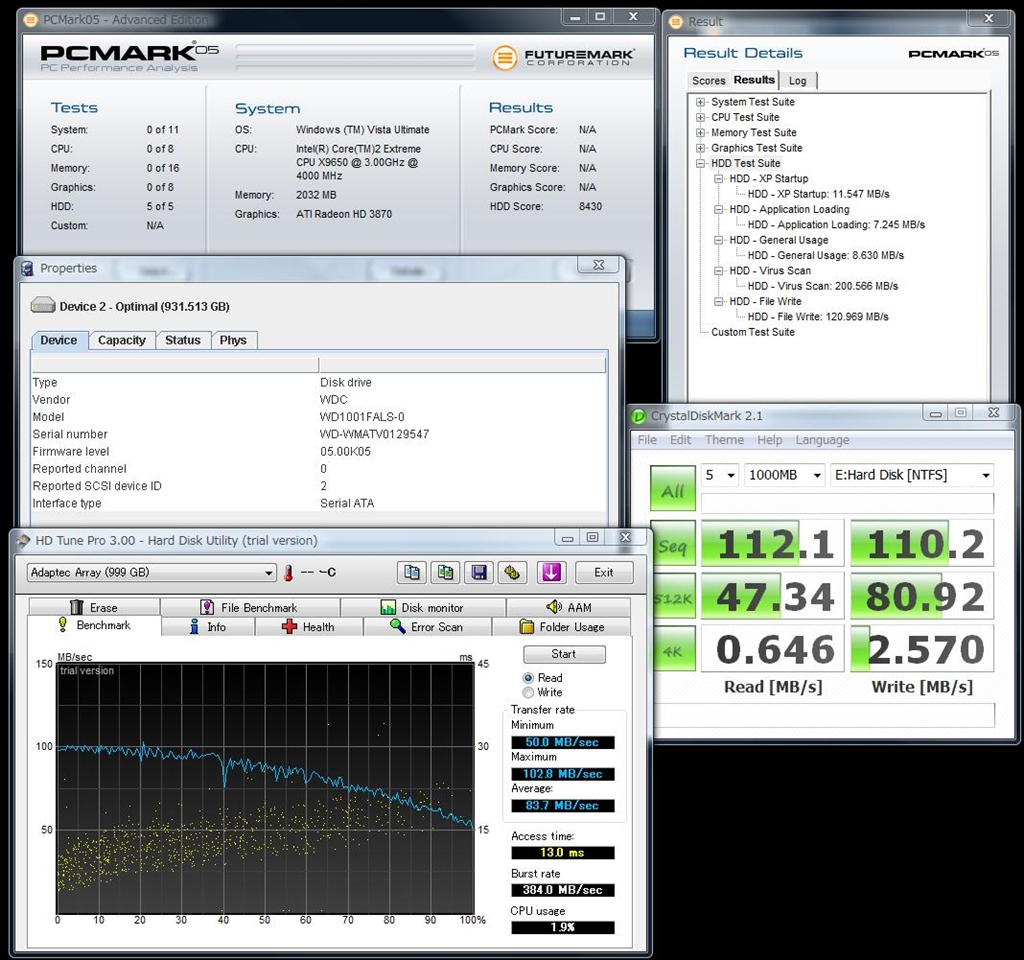
Task: Select the Read radio button
Action: coord(528,678)
